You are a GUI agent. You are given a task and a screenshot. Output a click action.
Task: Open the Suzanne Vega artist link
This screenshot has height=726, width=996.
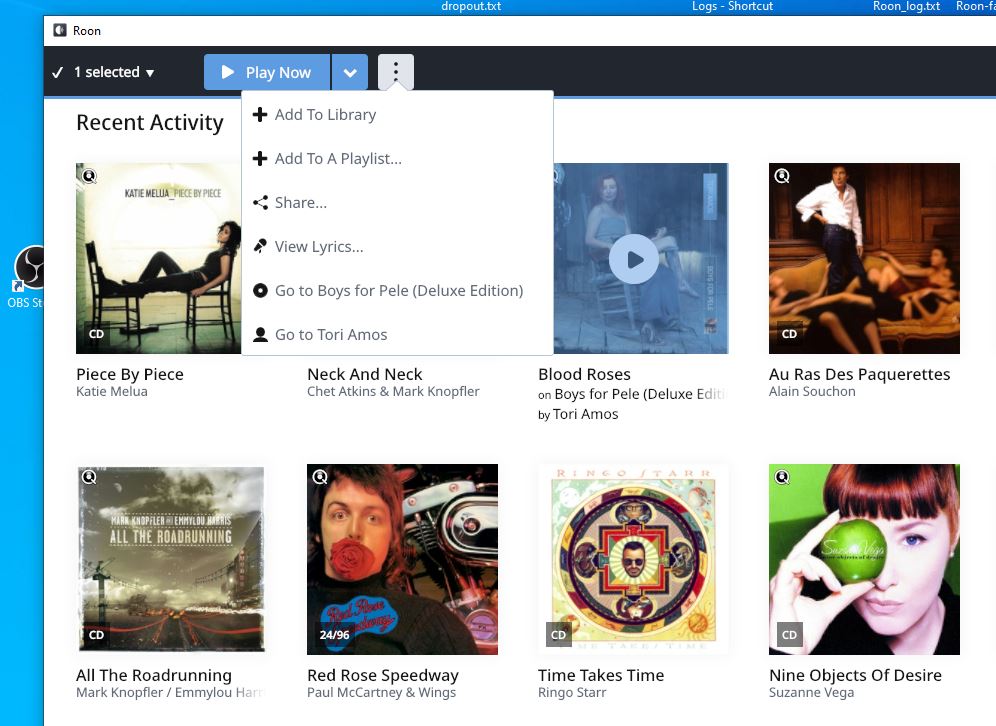coord(811,692)
